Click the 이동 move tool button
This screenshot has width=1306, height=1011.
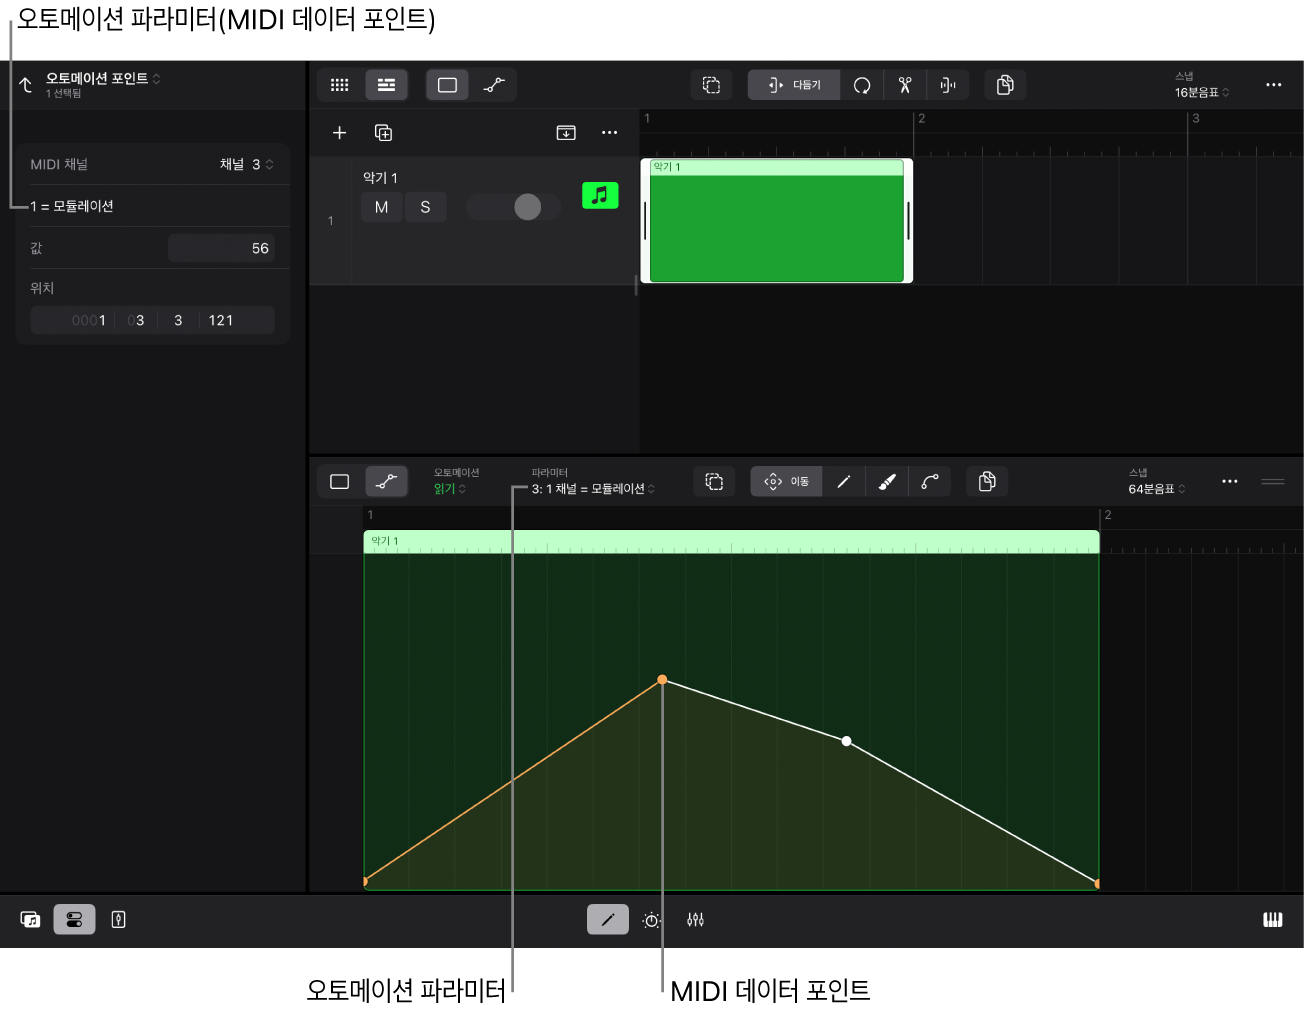click(787, 482)
